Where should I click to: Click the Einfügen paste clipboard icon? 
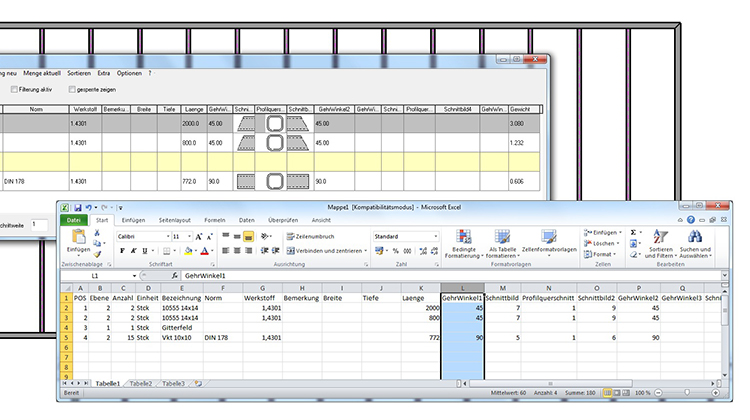(78, 237)
